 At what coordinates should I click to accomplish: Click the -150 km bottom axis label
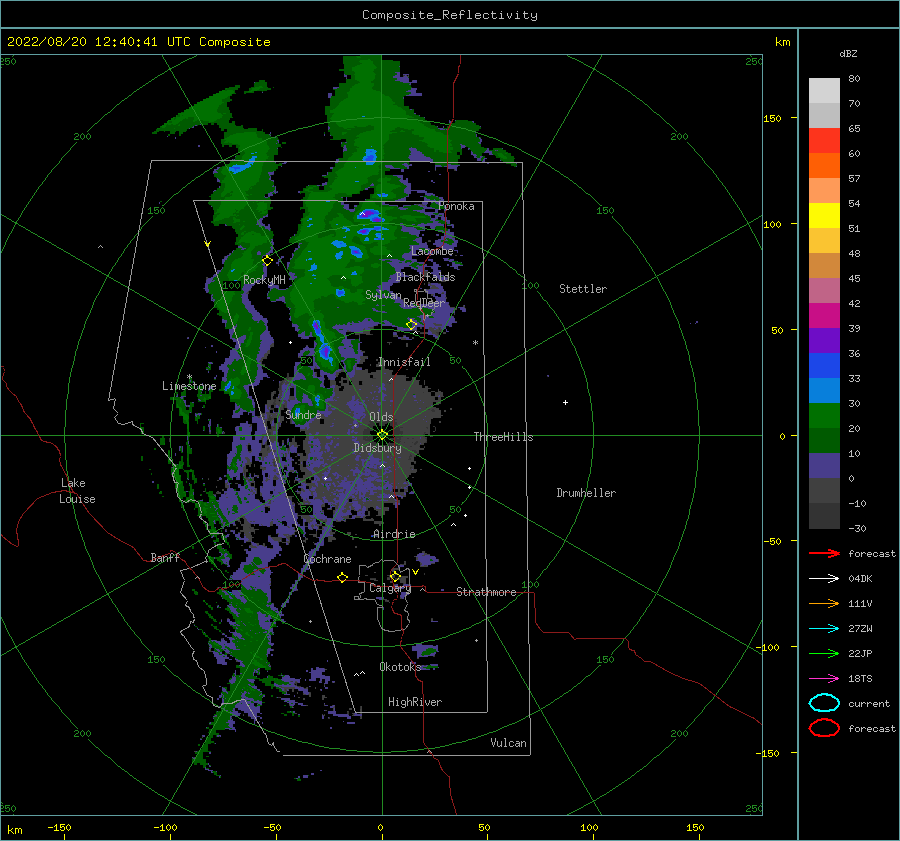(59, 827)
